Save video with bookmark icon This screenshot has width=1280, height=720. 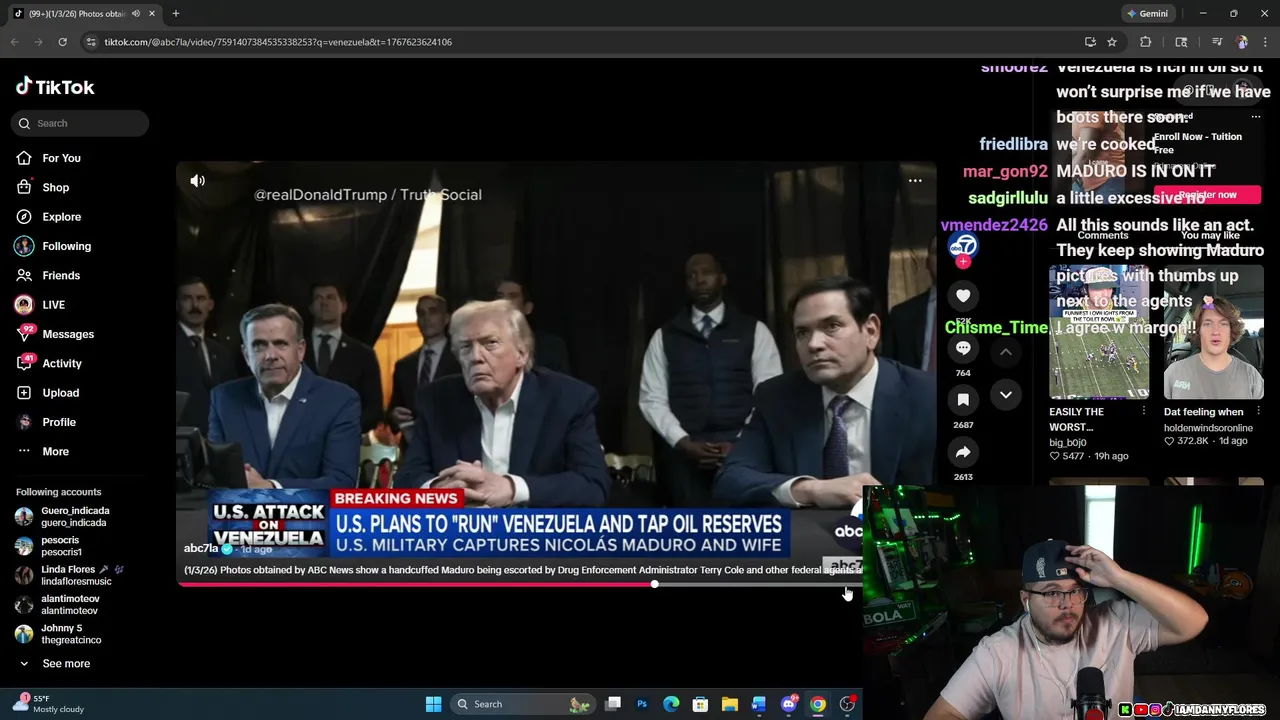963,400
